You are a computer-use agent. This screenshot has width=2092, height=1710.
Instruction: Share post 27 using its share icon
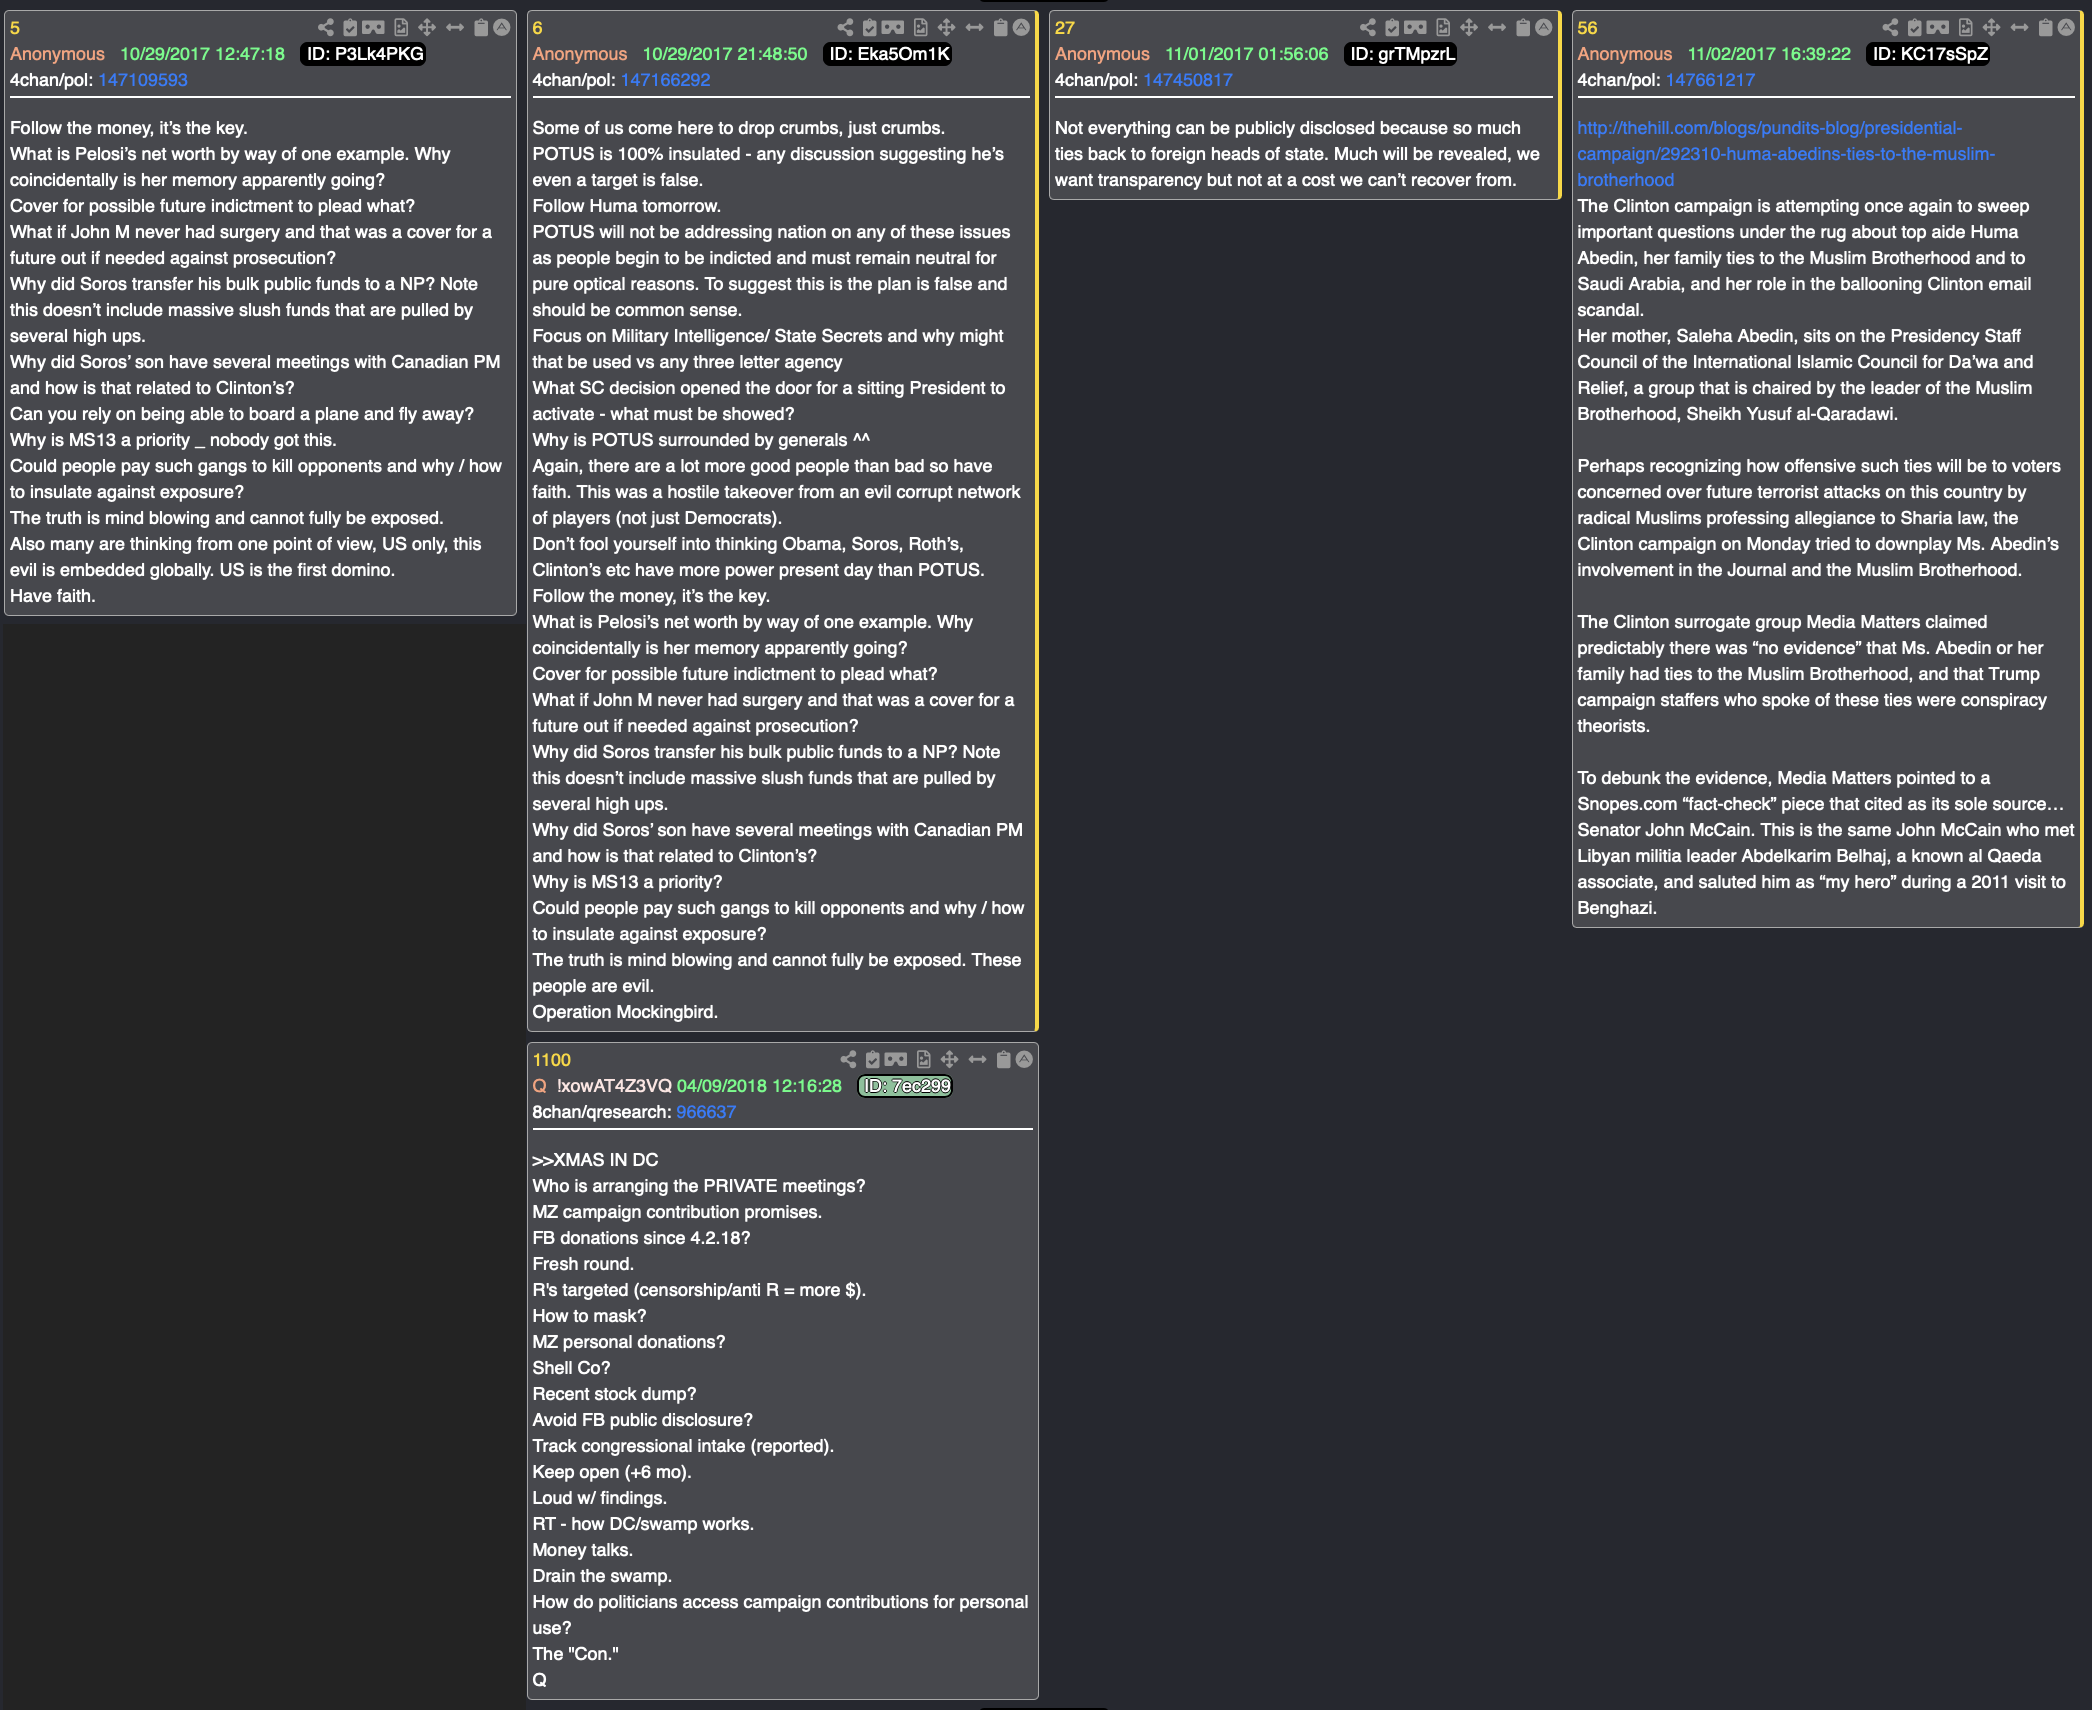(1368, 27)
